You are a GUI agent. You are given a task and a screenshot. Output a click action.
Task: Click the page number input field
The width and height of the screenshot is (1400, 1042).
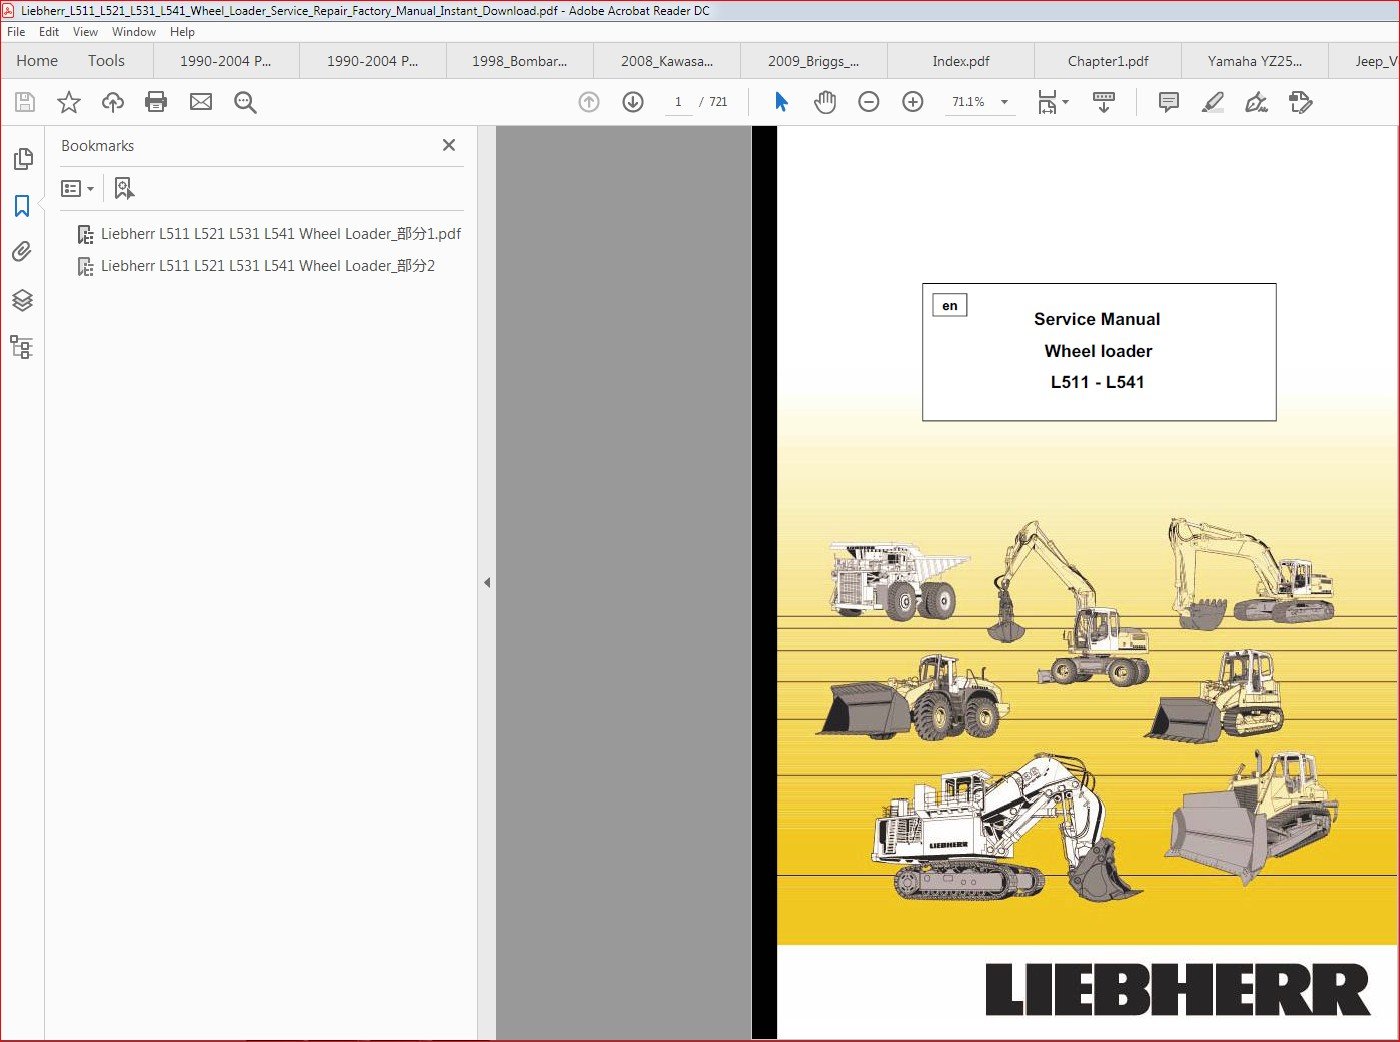[x=678, y=102]
